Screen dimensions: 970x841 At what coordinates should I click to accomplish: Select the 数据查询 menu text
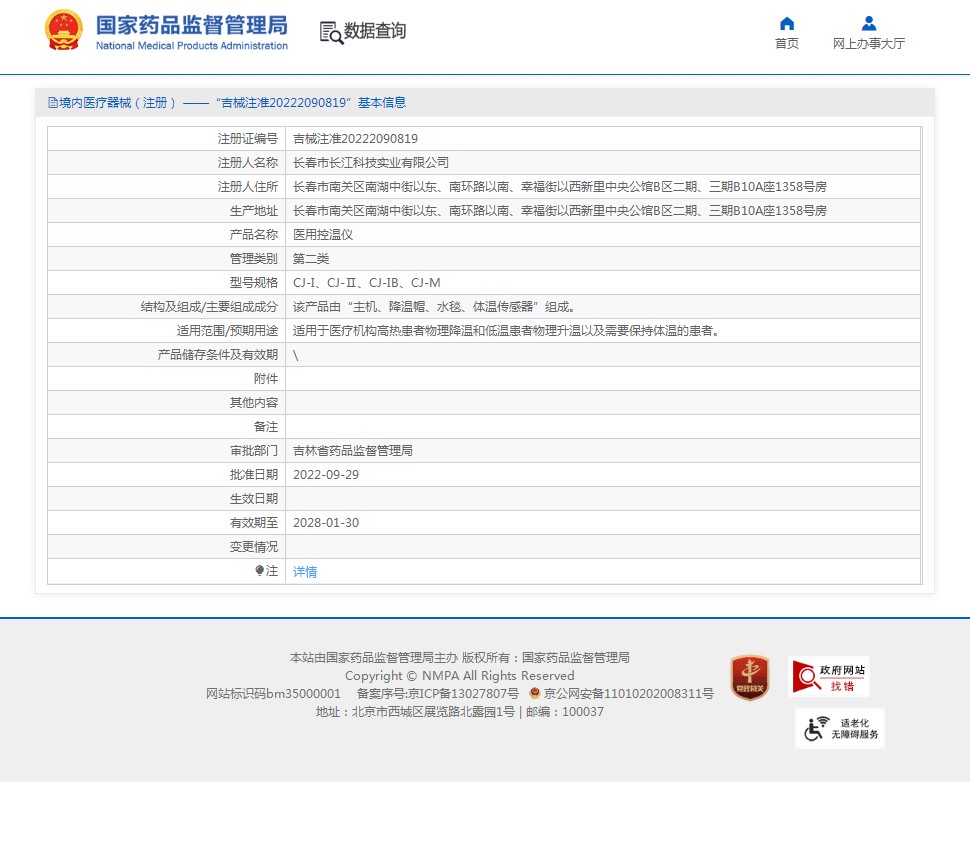pyautogui.click(x=375, y=30)
